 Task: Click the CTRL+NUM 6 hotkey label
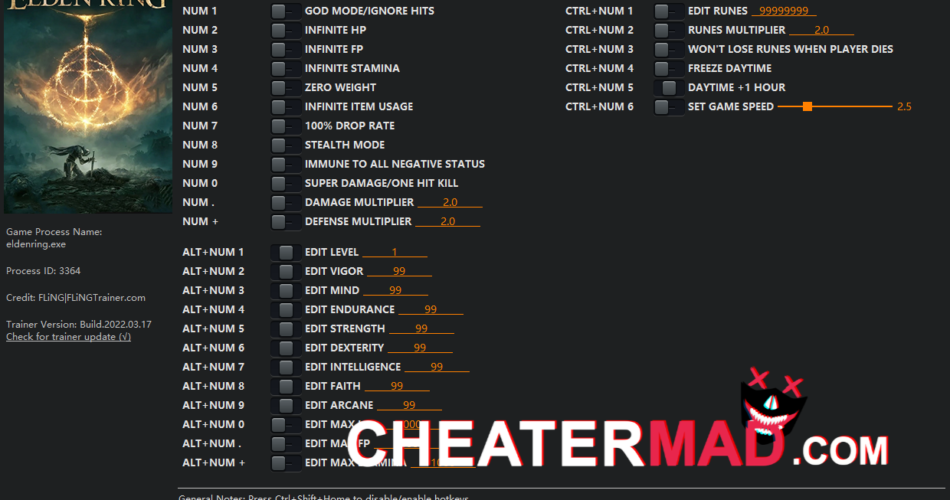pos(599,107)
